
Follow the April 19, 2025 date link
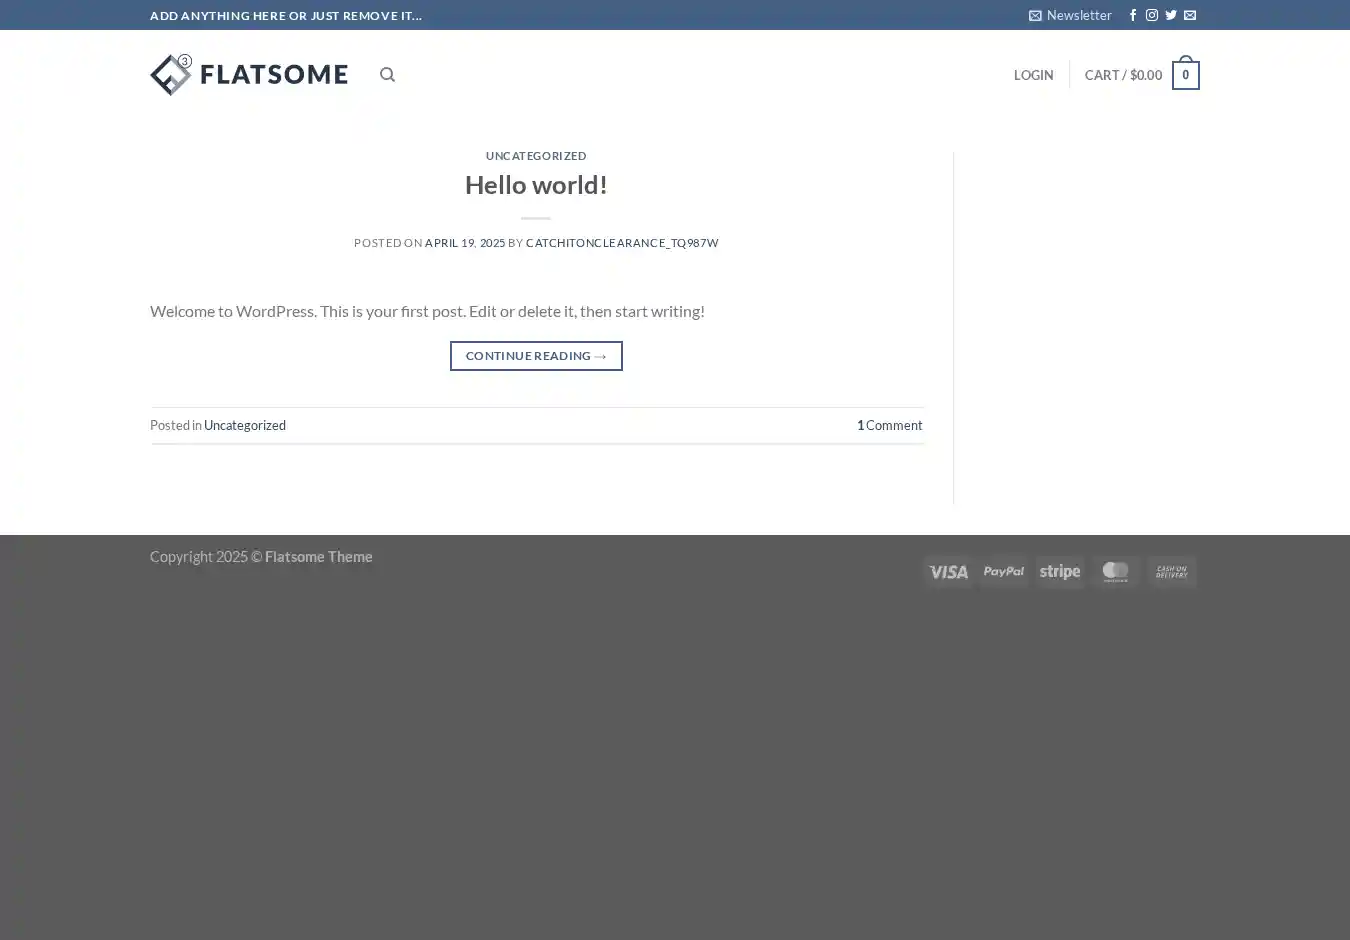[464, 243]
